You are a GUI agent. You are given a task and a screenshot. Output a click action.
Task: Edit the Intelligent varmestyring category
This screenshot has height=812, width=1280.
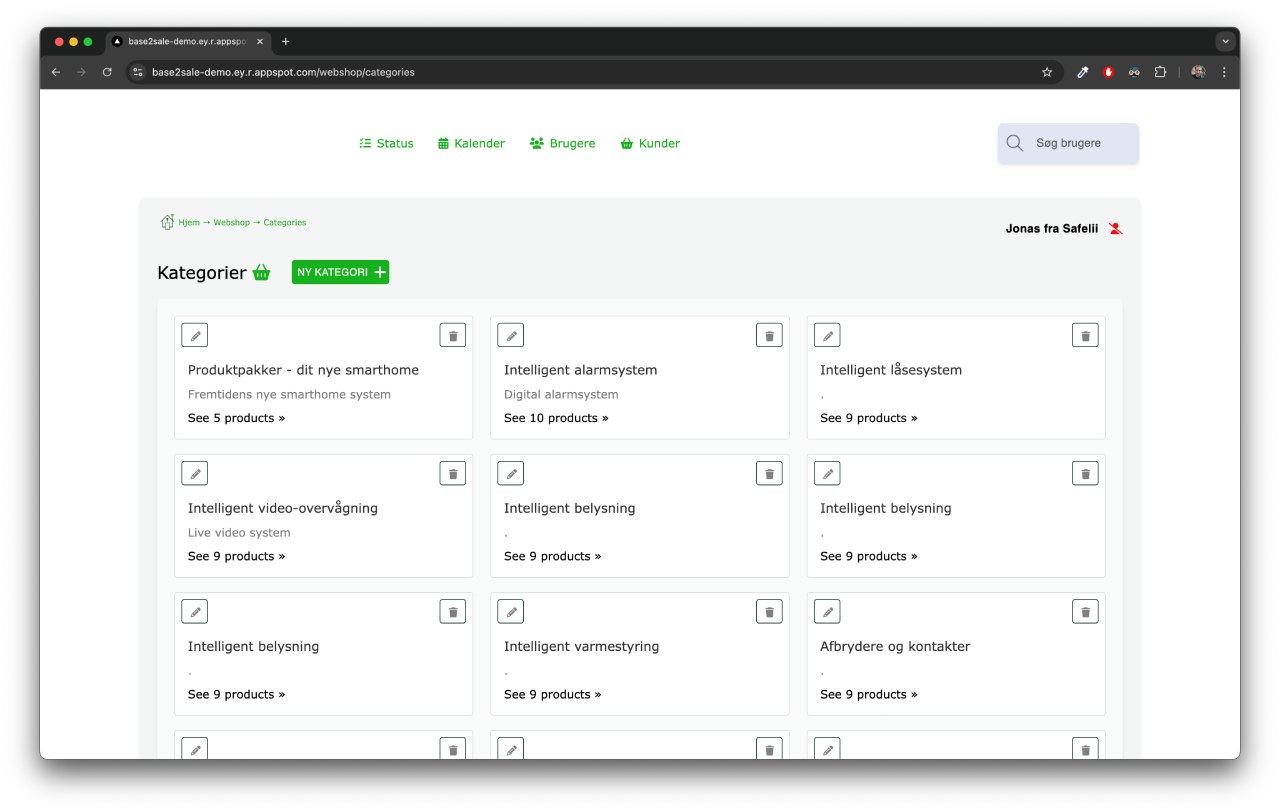tap(511, 612)
